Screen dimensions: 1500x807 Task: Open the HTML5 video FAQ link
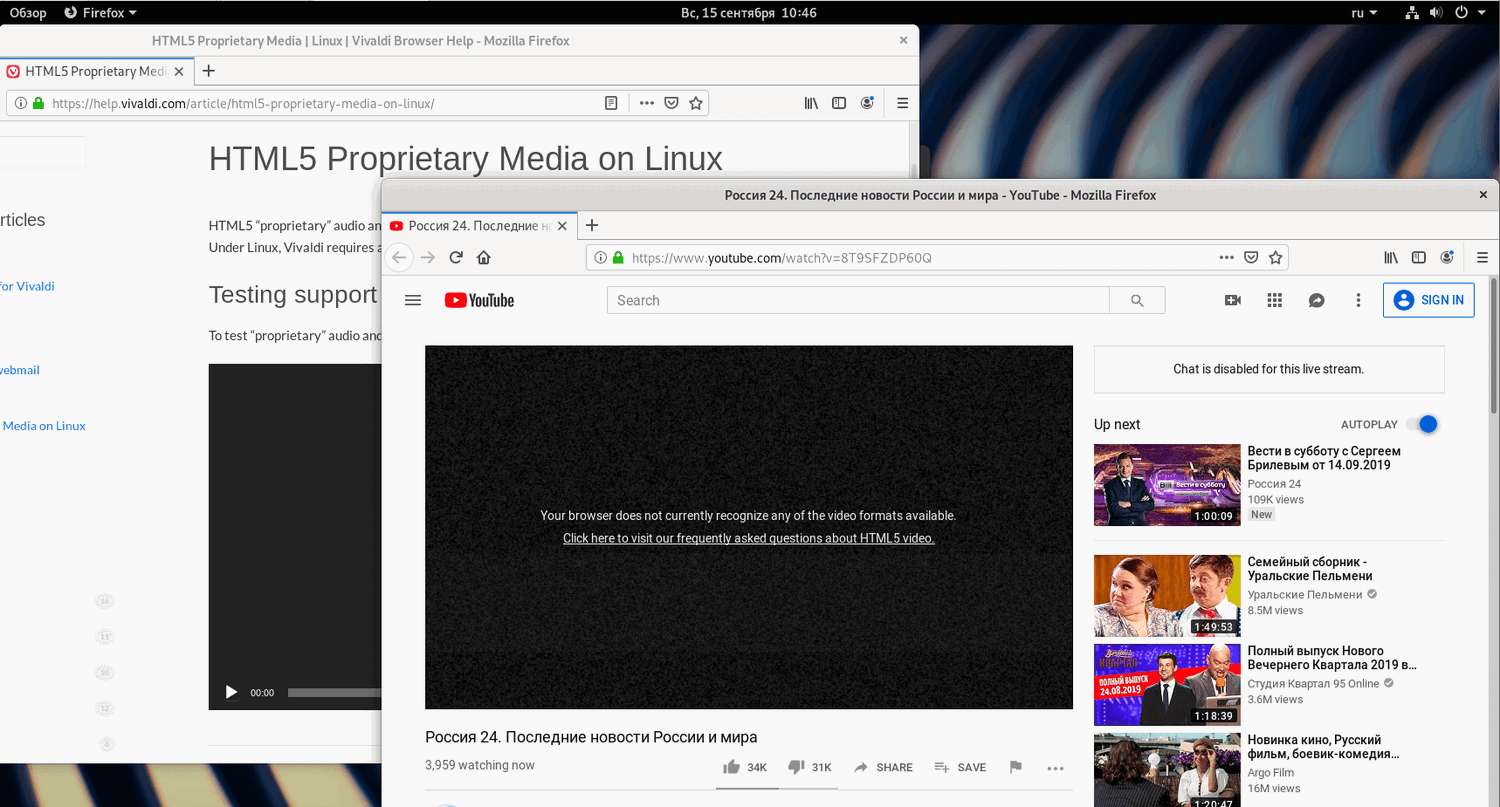tap(749, 538)
